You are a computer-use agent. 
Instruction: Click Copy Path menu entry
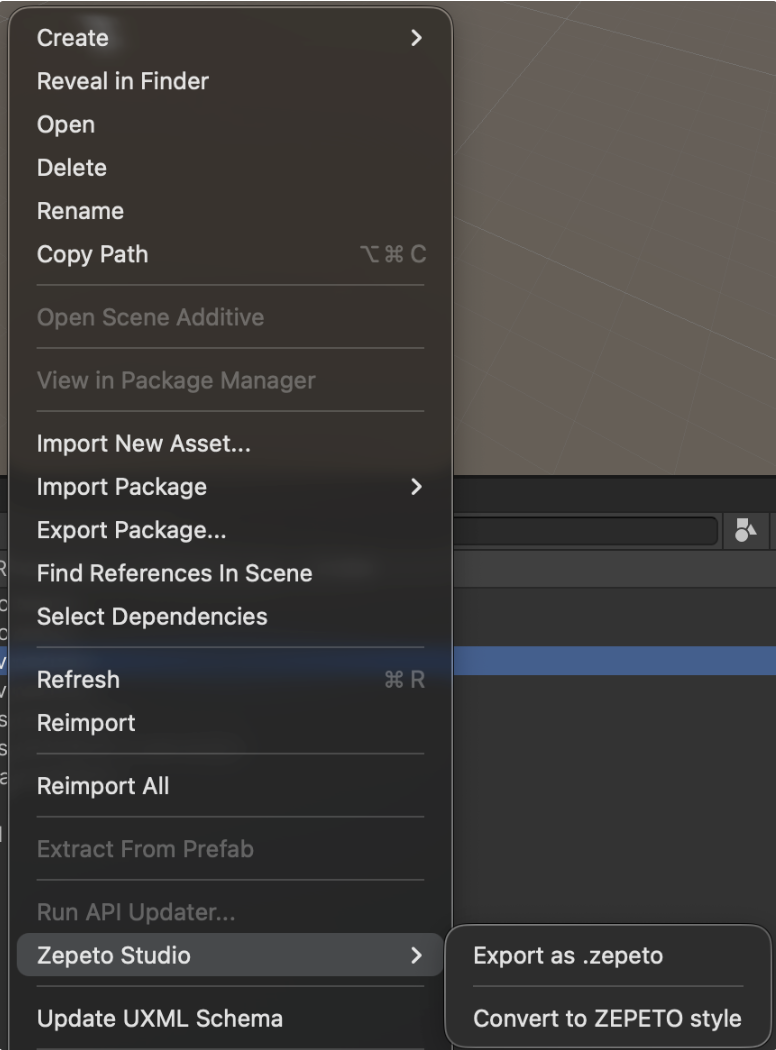pyautogui.click(x=230, y=254)
